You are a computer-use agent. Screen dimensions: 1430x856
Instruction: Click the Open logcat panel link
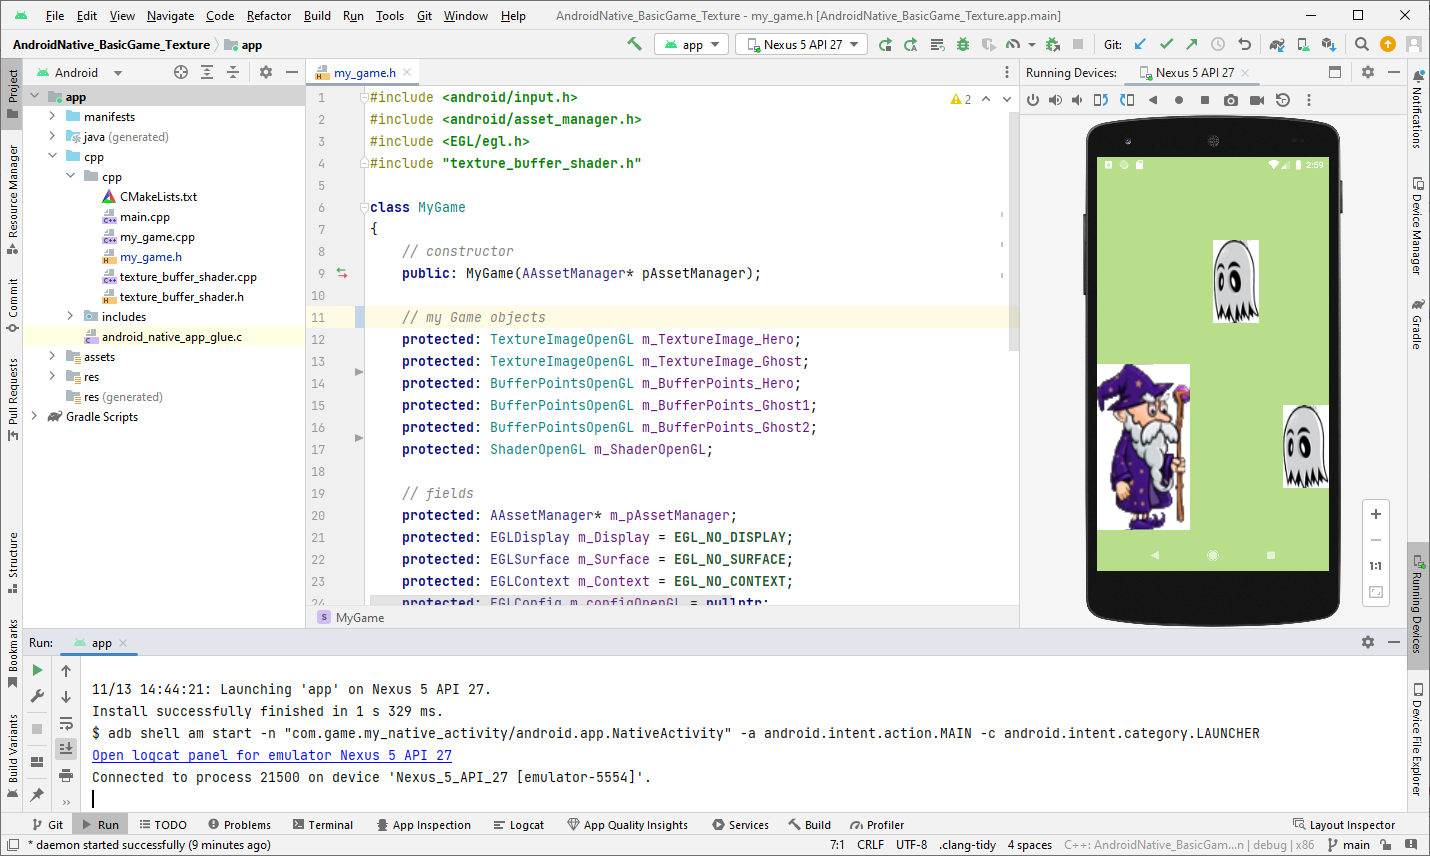click(x=272, y=755)
